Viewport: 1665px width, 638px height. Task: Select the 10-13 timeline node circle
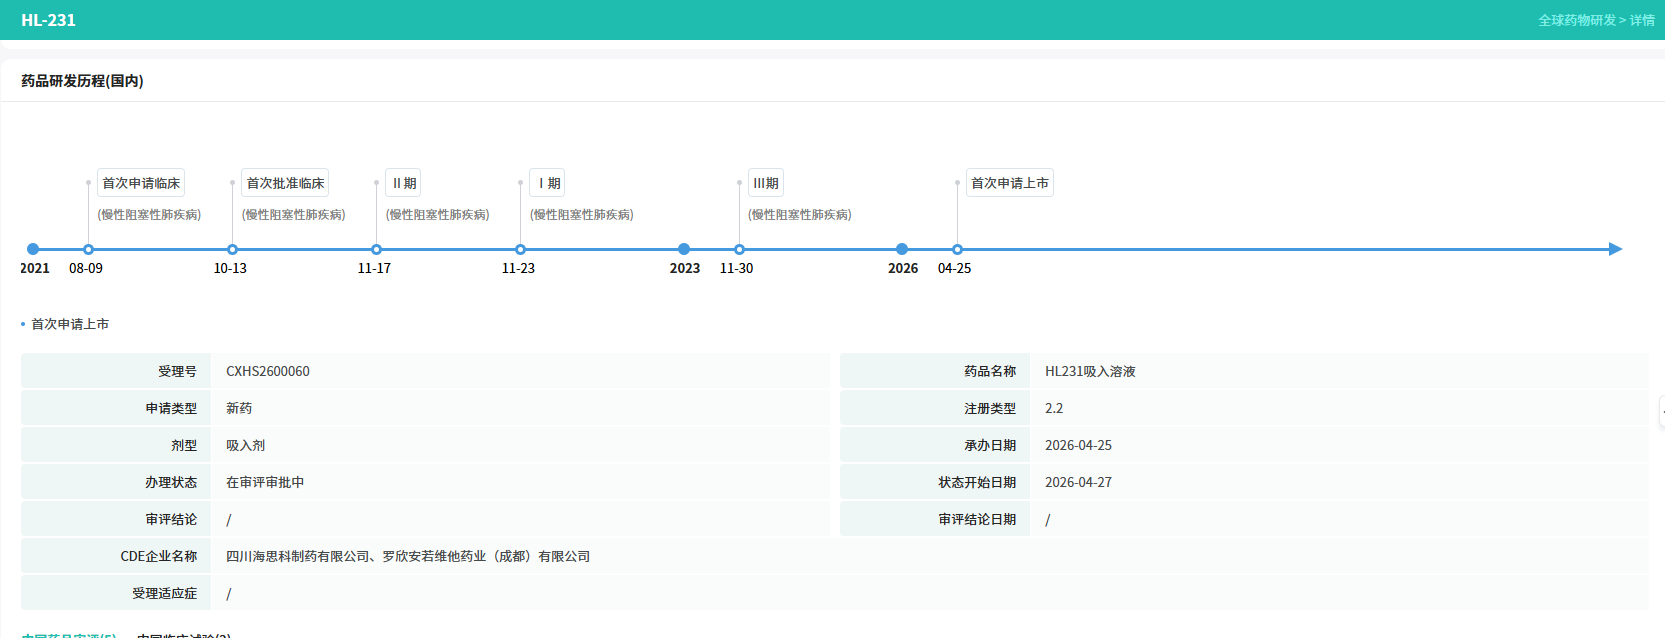pos(232,249)
